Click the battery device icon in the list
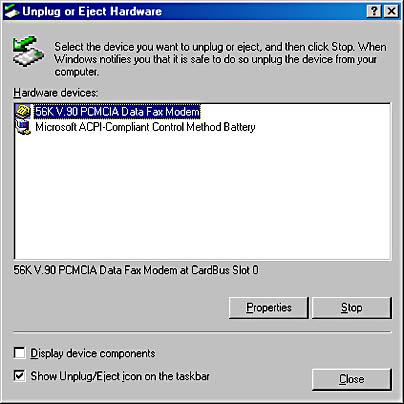Screen dimensions: 404x404 pyautogui.click(x=23, y=127)
